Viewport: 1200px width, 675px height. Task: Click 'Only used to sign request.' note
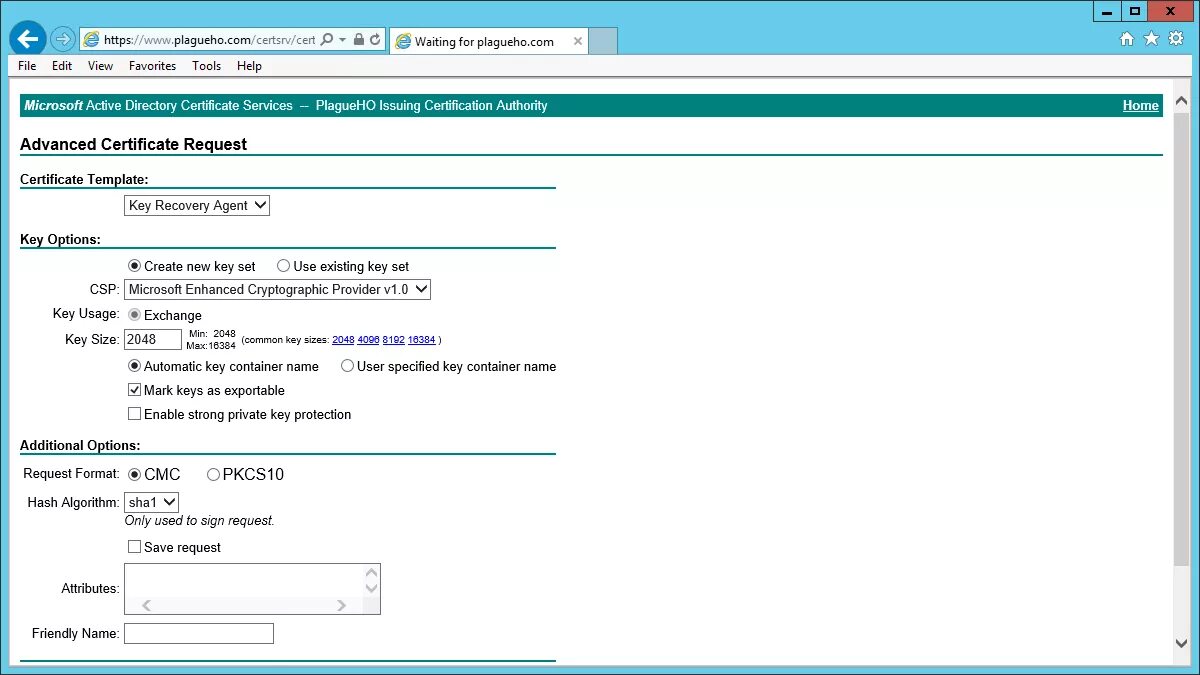point(199,521)
